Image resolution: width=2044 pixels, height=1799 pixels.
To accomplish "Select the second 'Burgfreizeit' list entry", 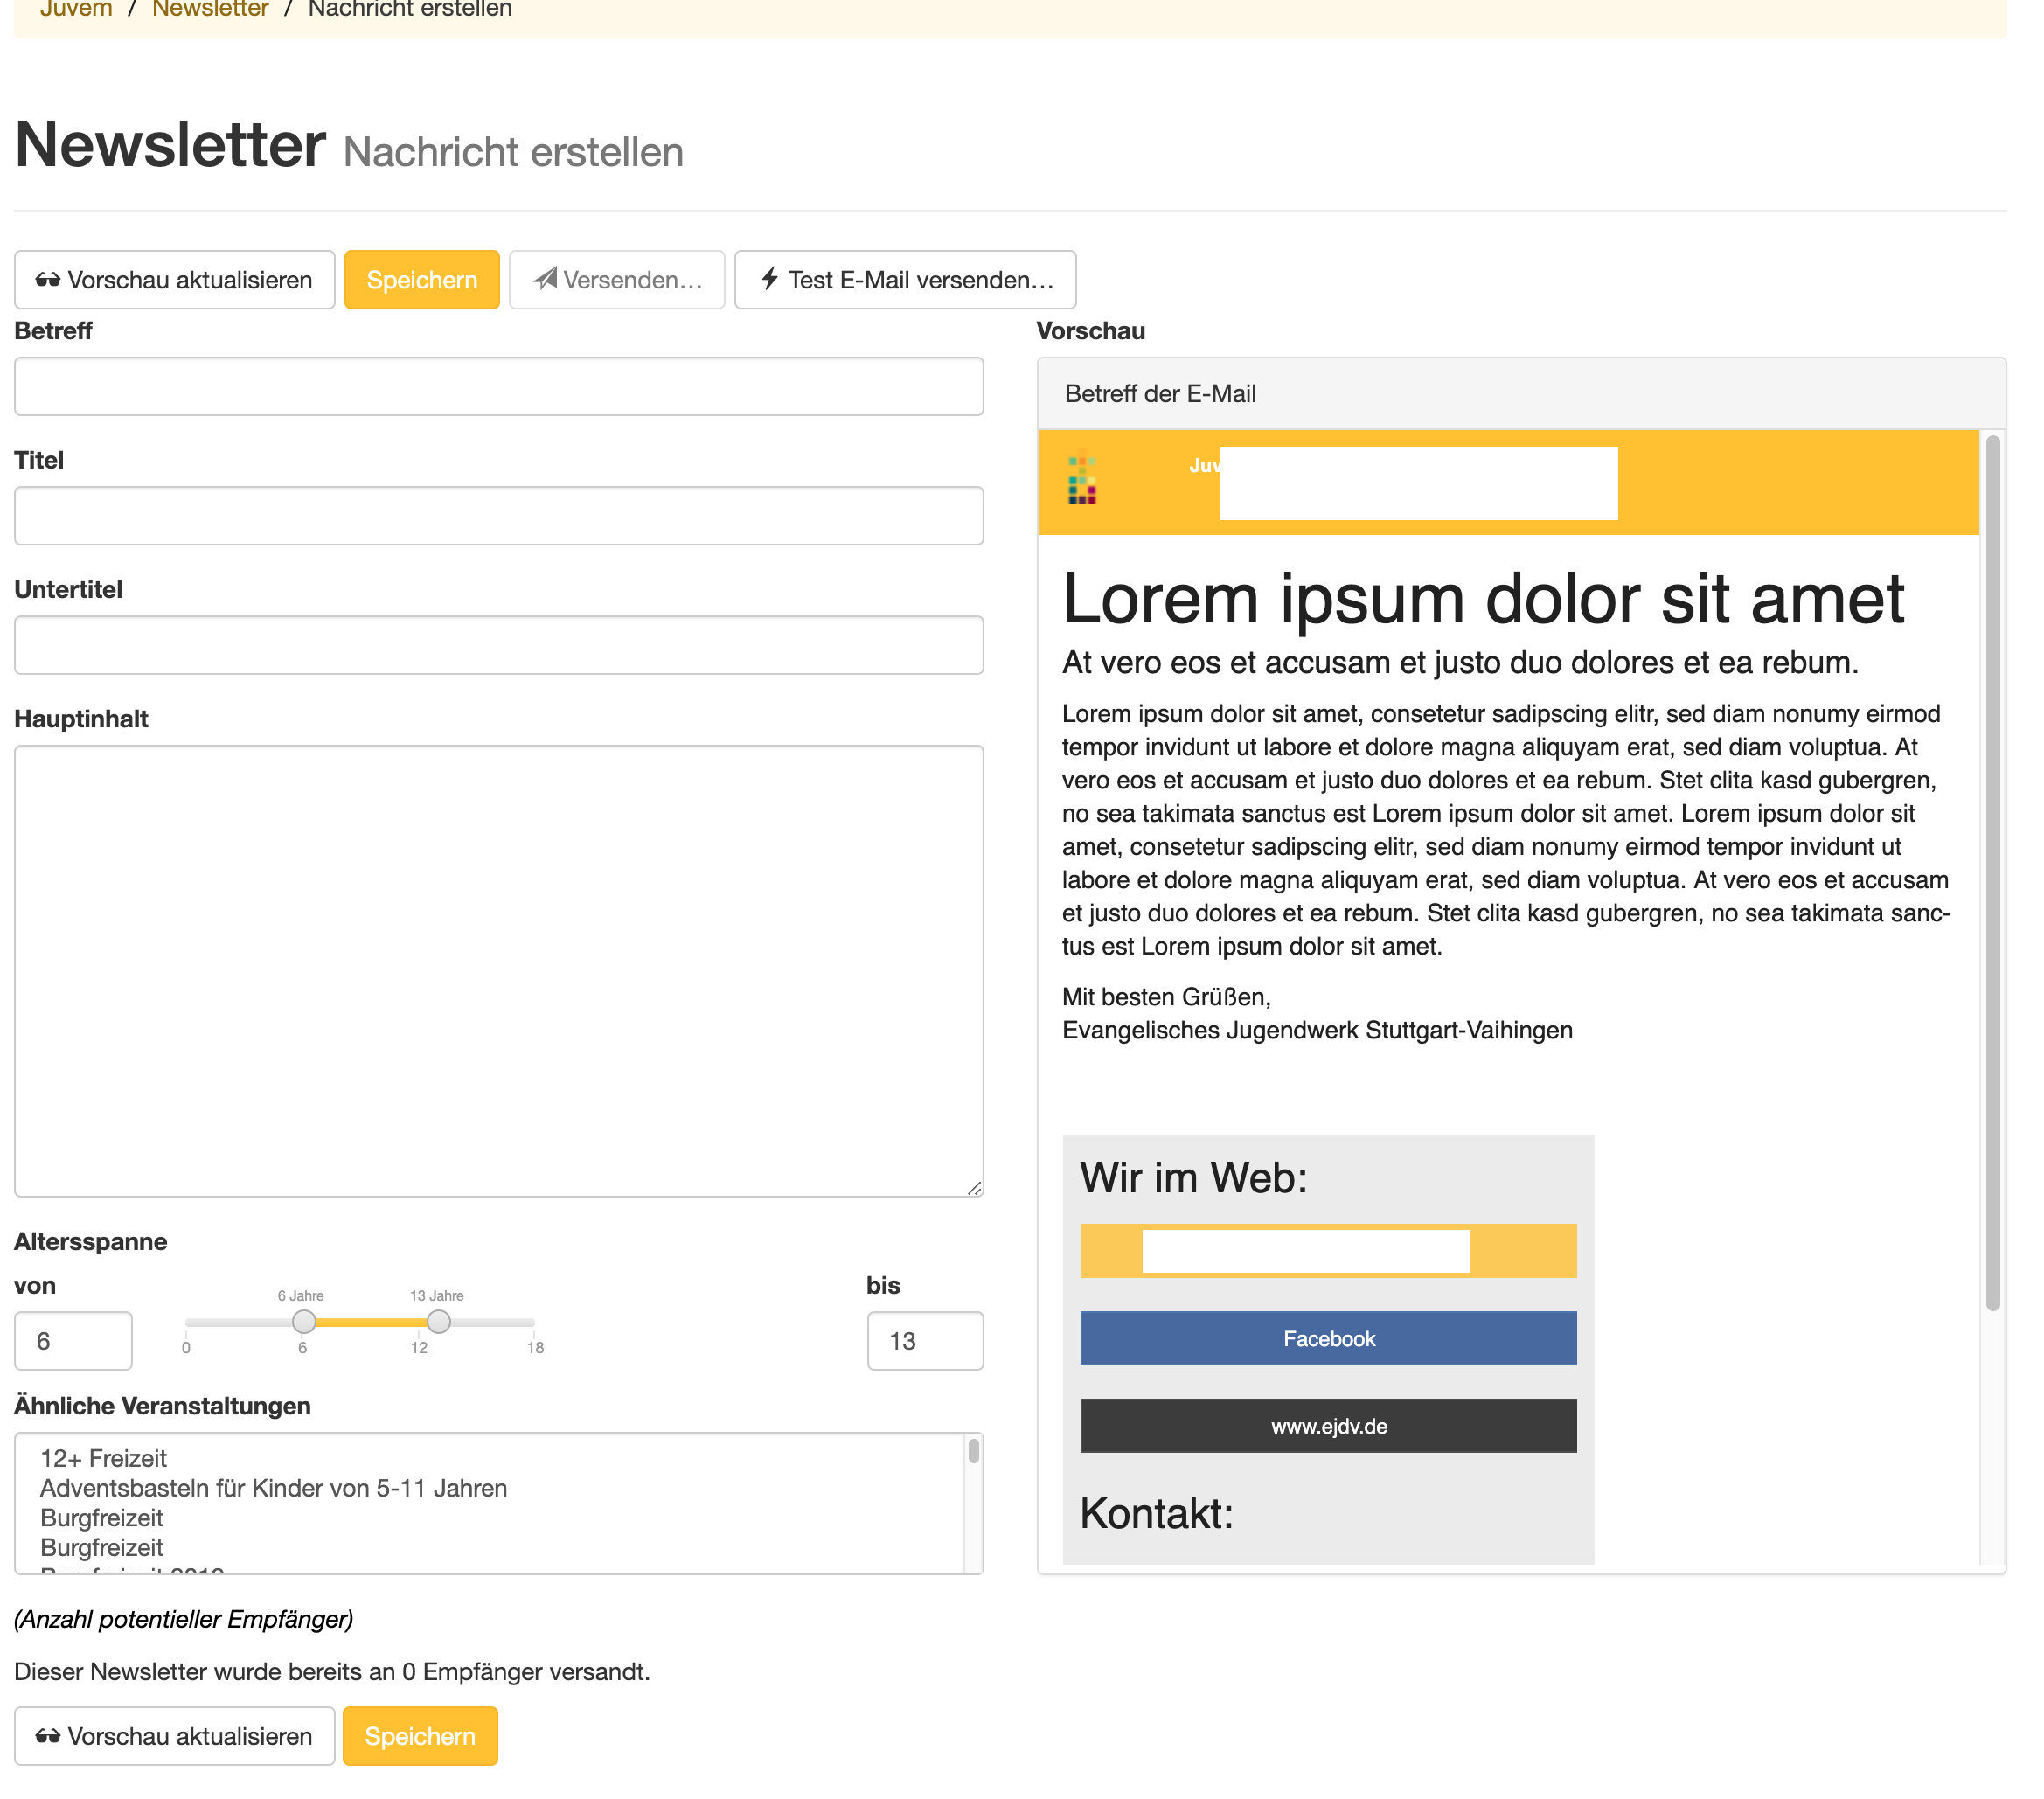I will [x=101, y=1547].
